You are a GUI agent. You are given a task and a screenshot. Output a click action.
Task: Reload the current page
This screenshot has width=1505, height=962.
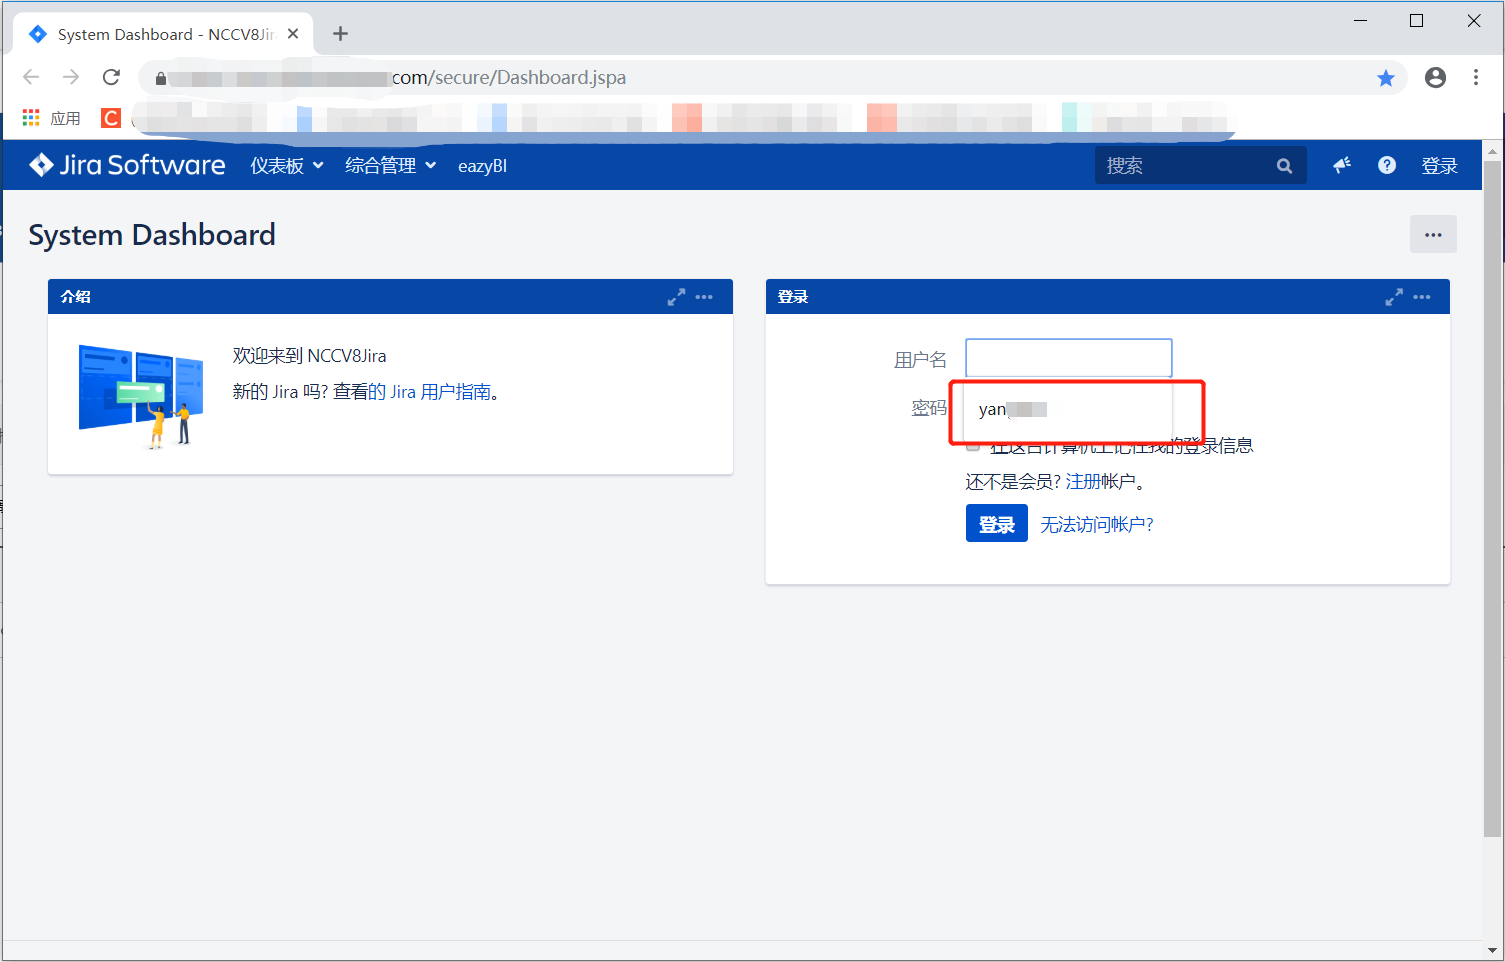[111, 77]
